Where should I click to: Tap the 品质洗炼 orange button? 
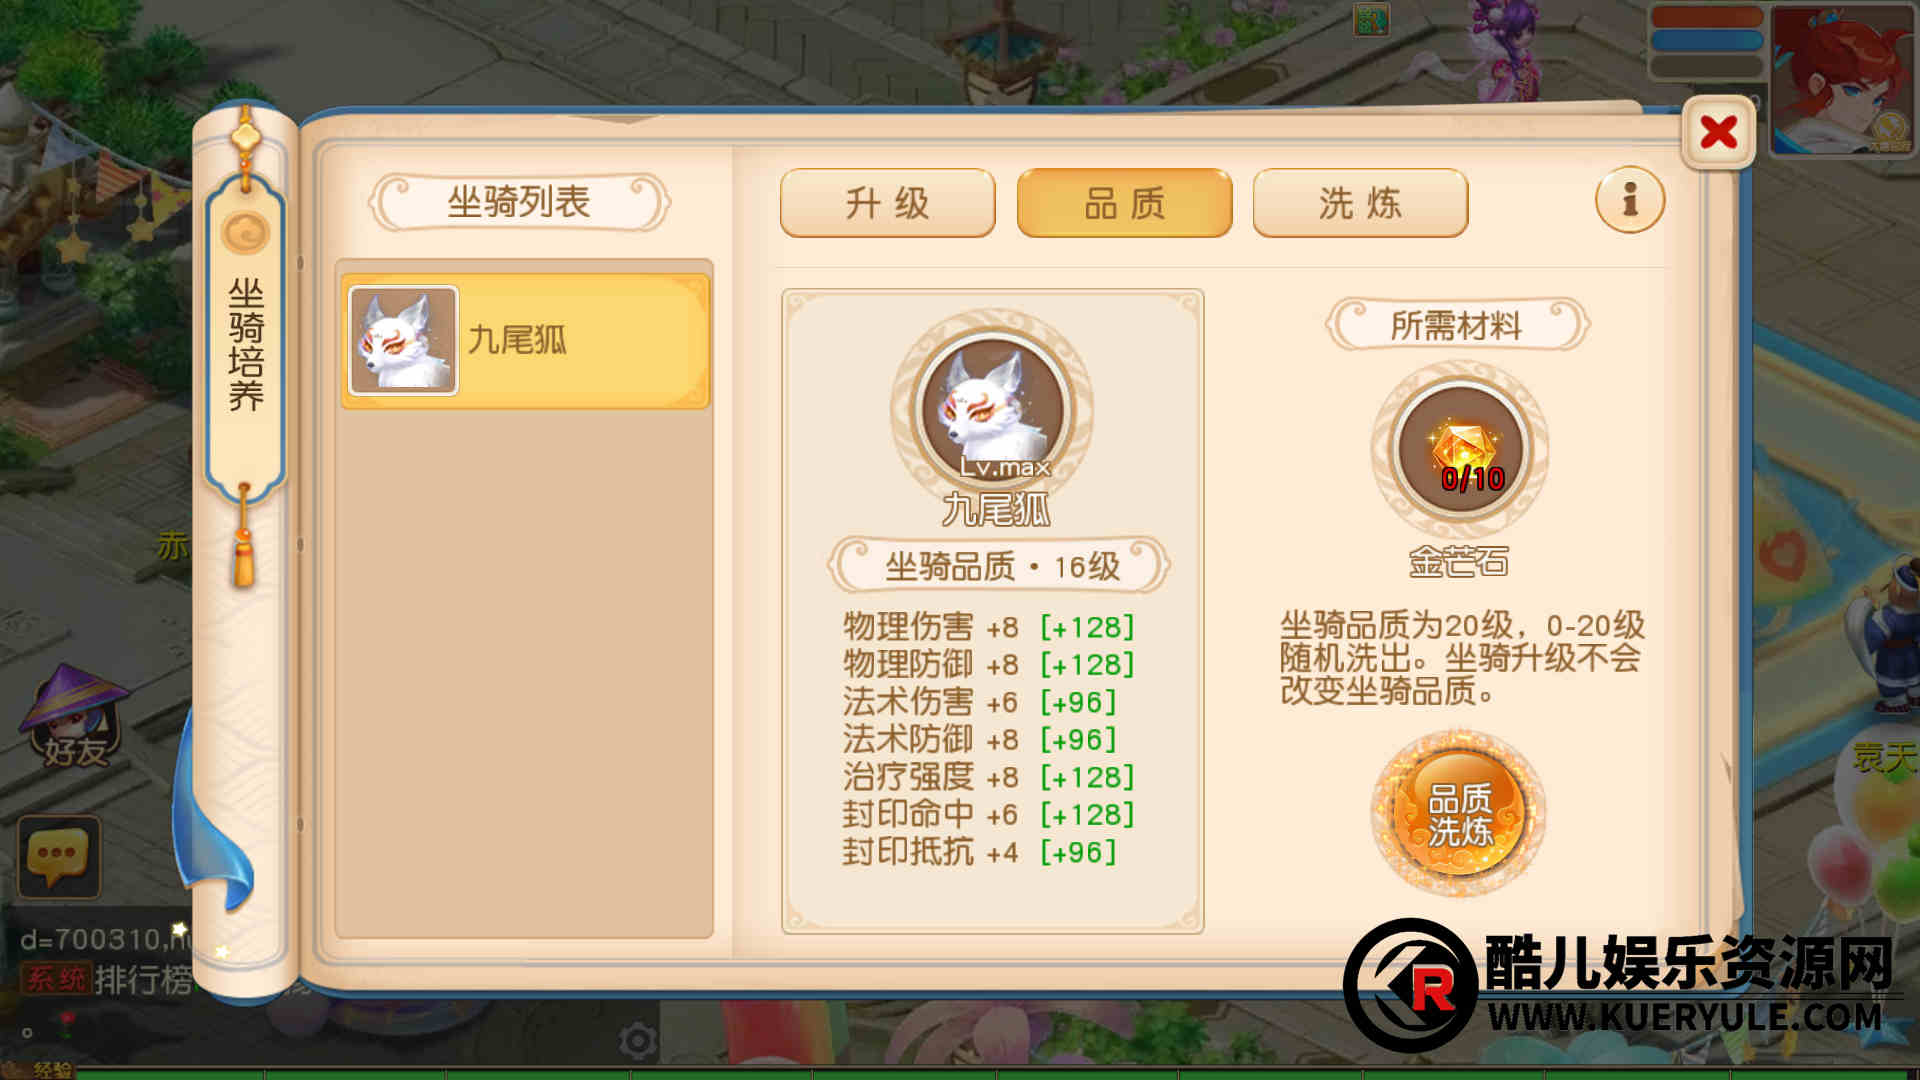(1459, 815)
